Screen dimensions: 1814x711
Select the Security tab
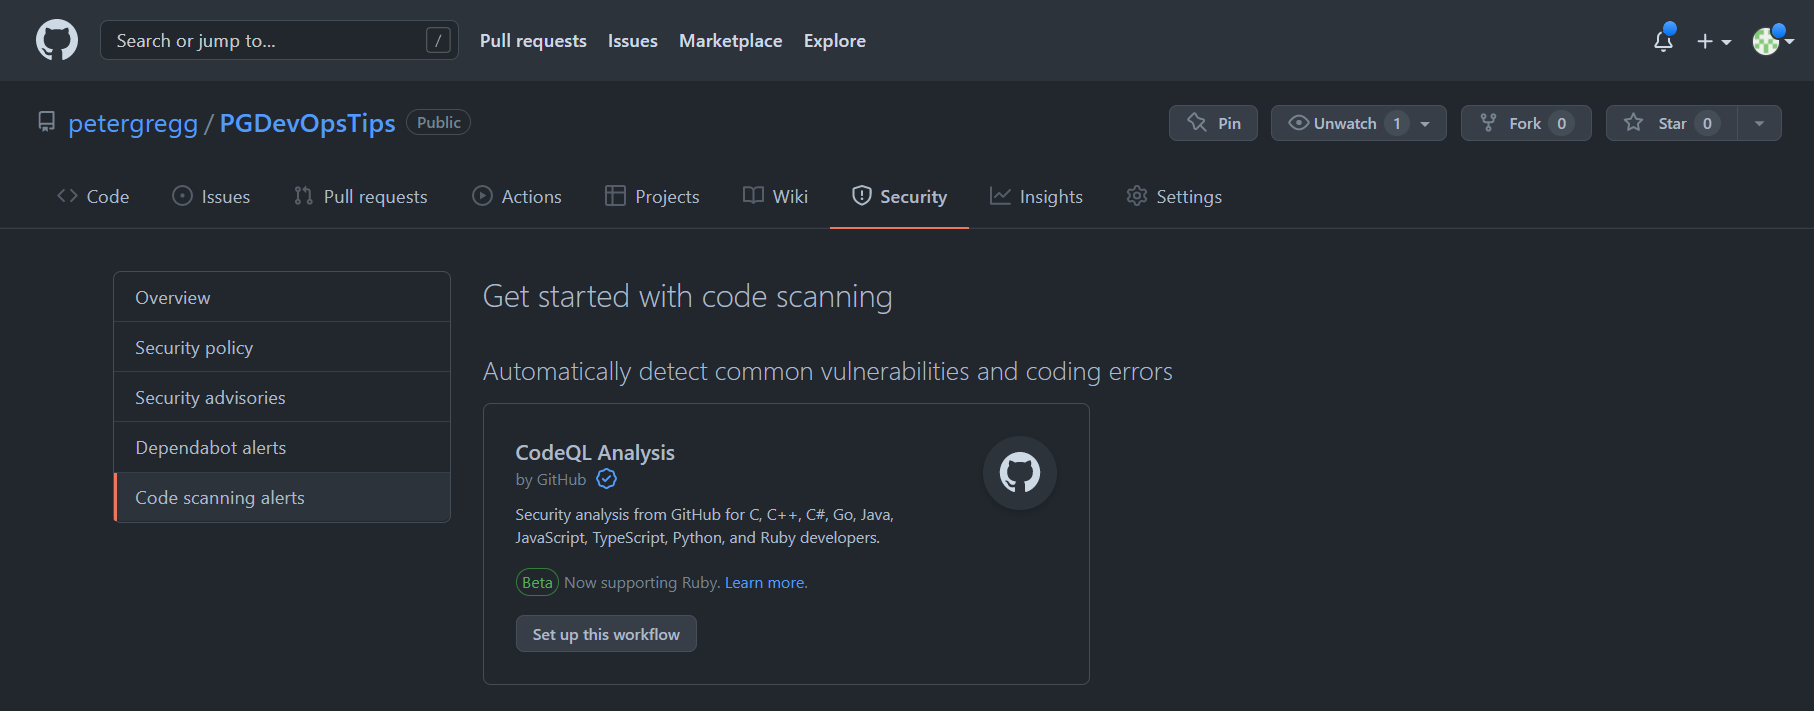(x=899, y=196)
